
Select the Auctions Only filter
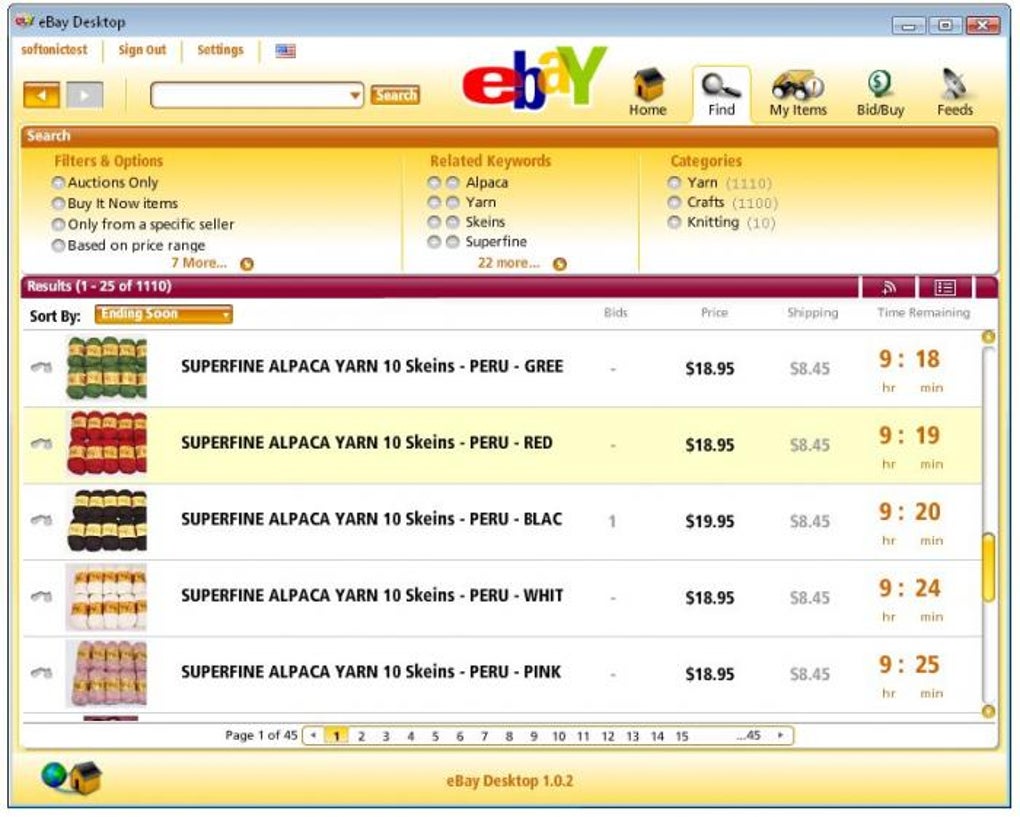pyautogui.click(x=59, y=183)
